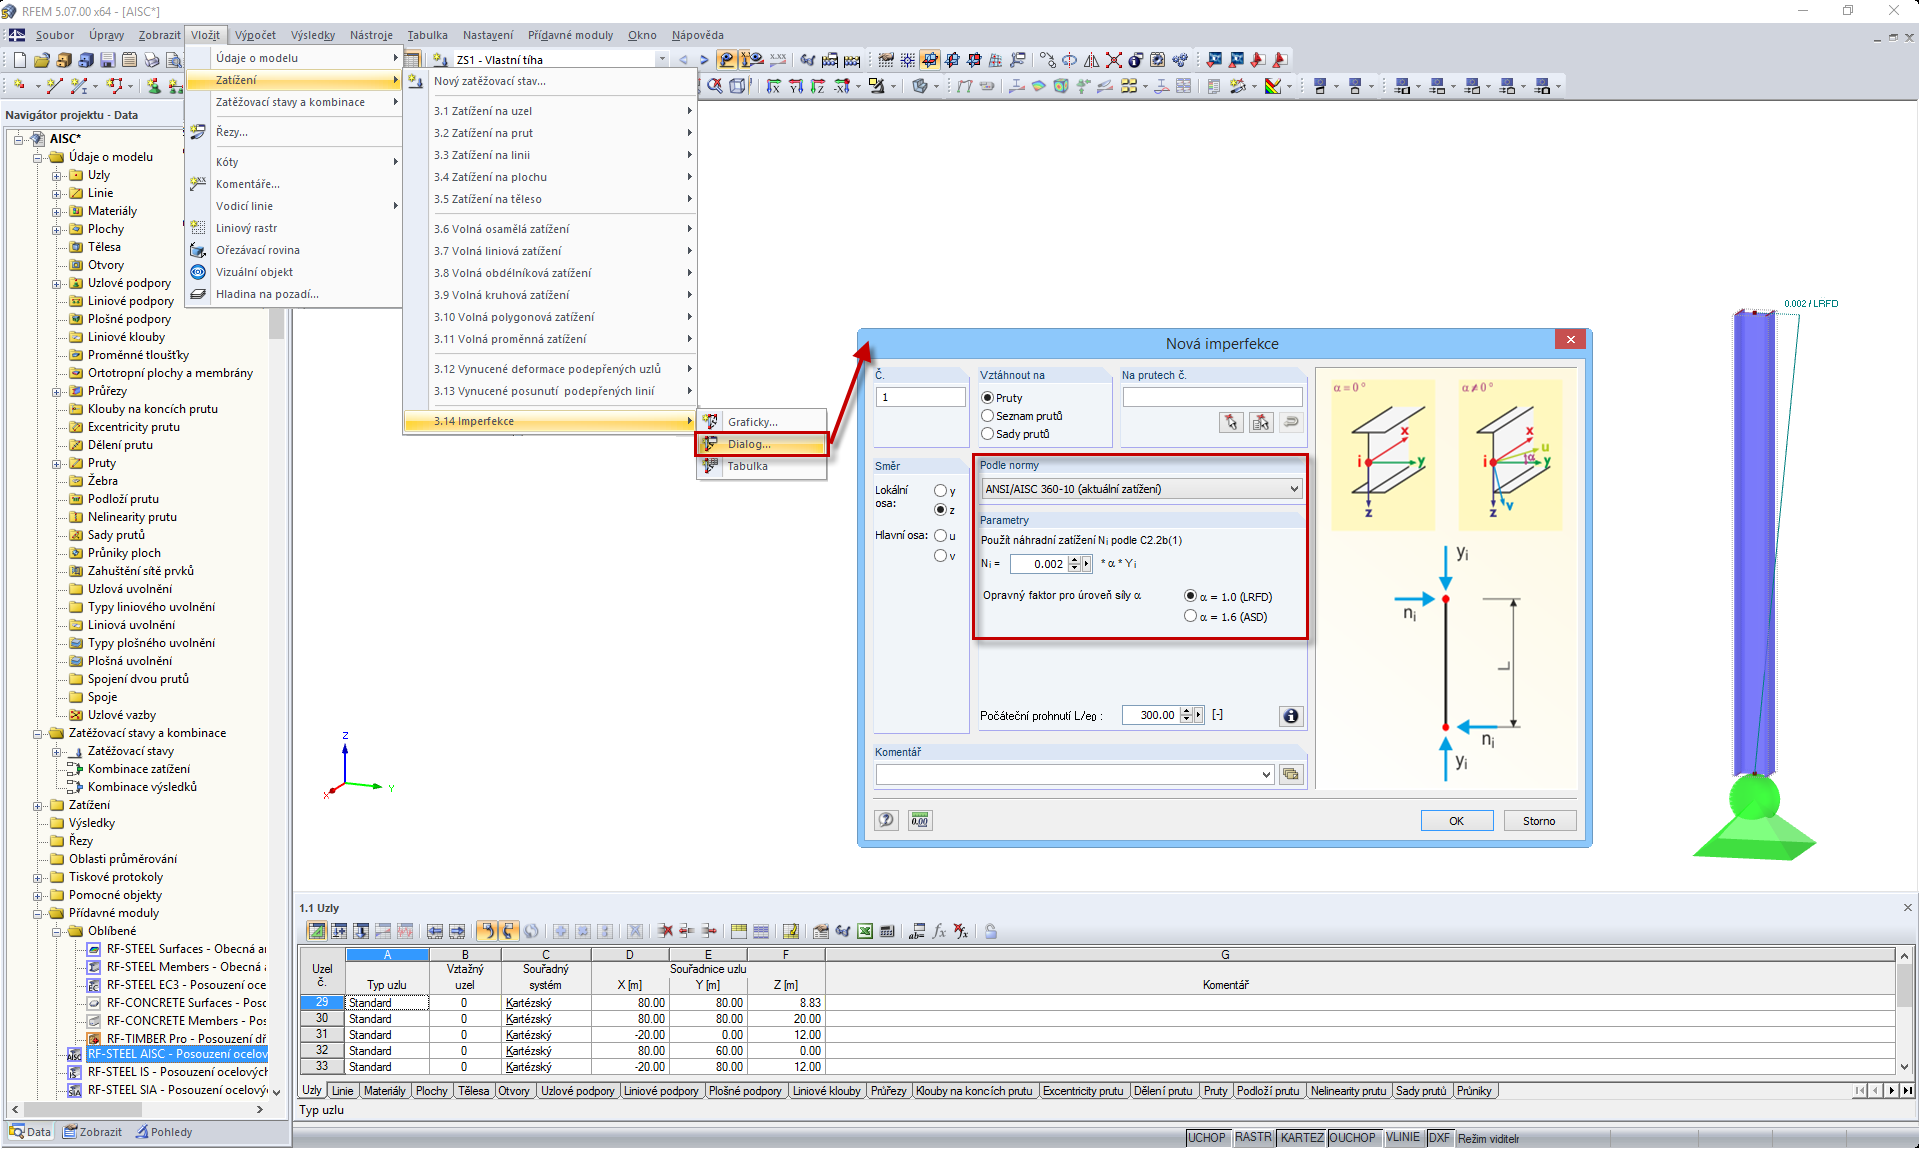This screenshot has width=1919, height=1149.
Task: Click the mirror tool icon in the top toolbar
Action: point(1092,60)
